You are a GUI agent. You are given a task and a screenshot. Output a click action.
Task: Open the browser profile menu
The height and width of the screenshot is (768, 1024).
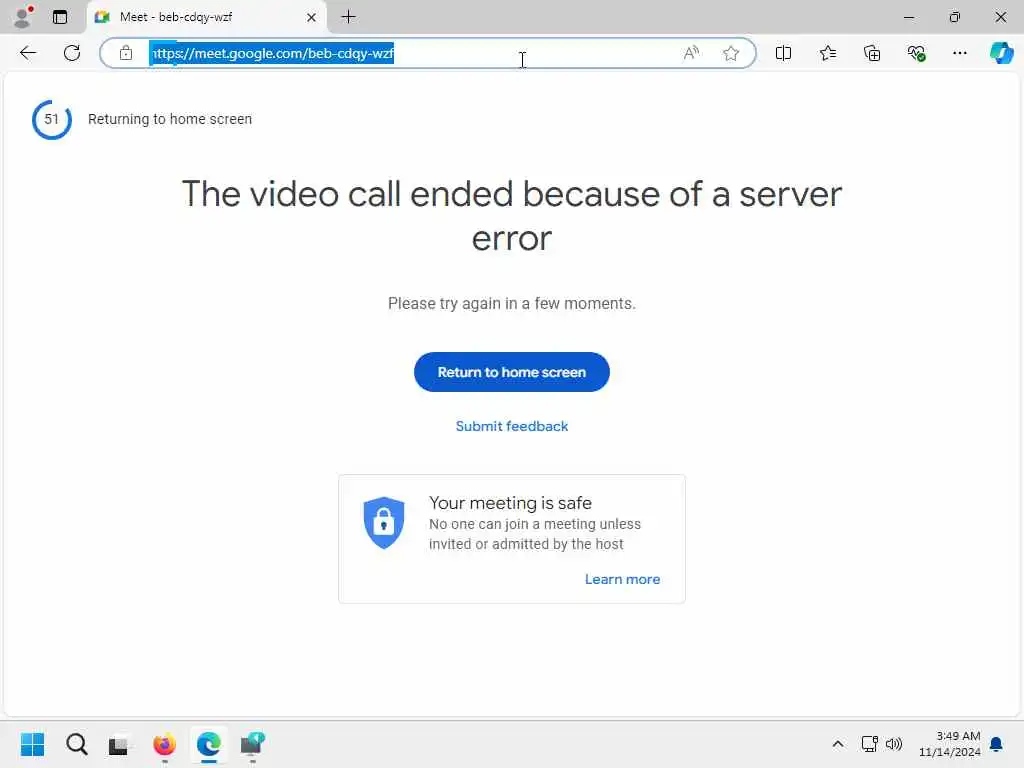[23, 17]
